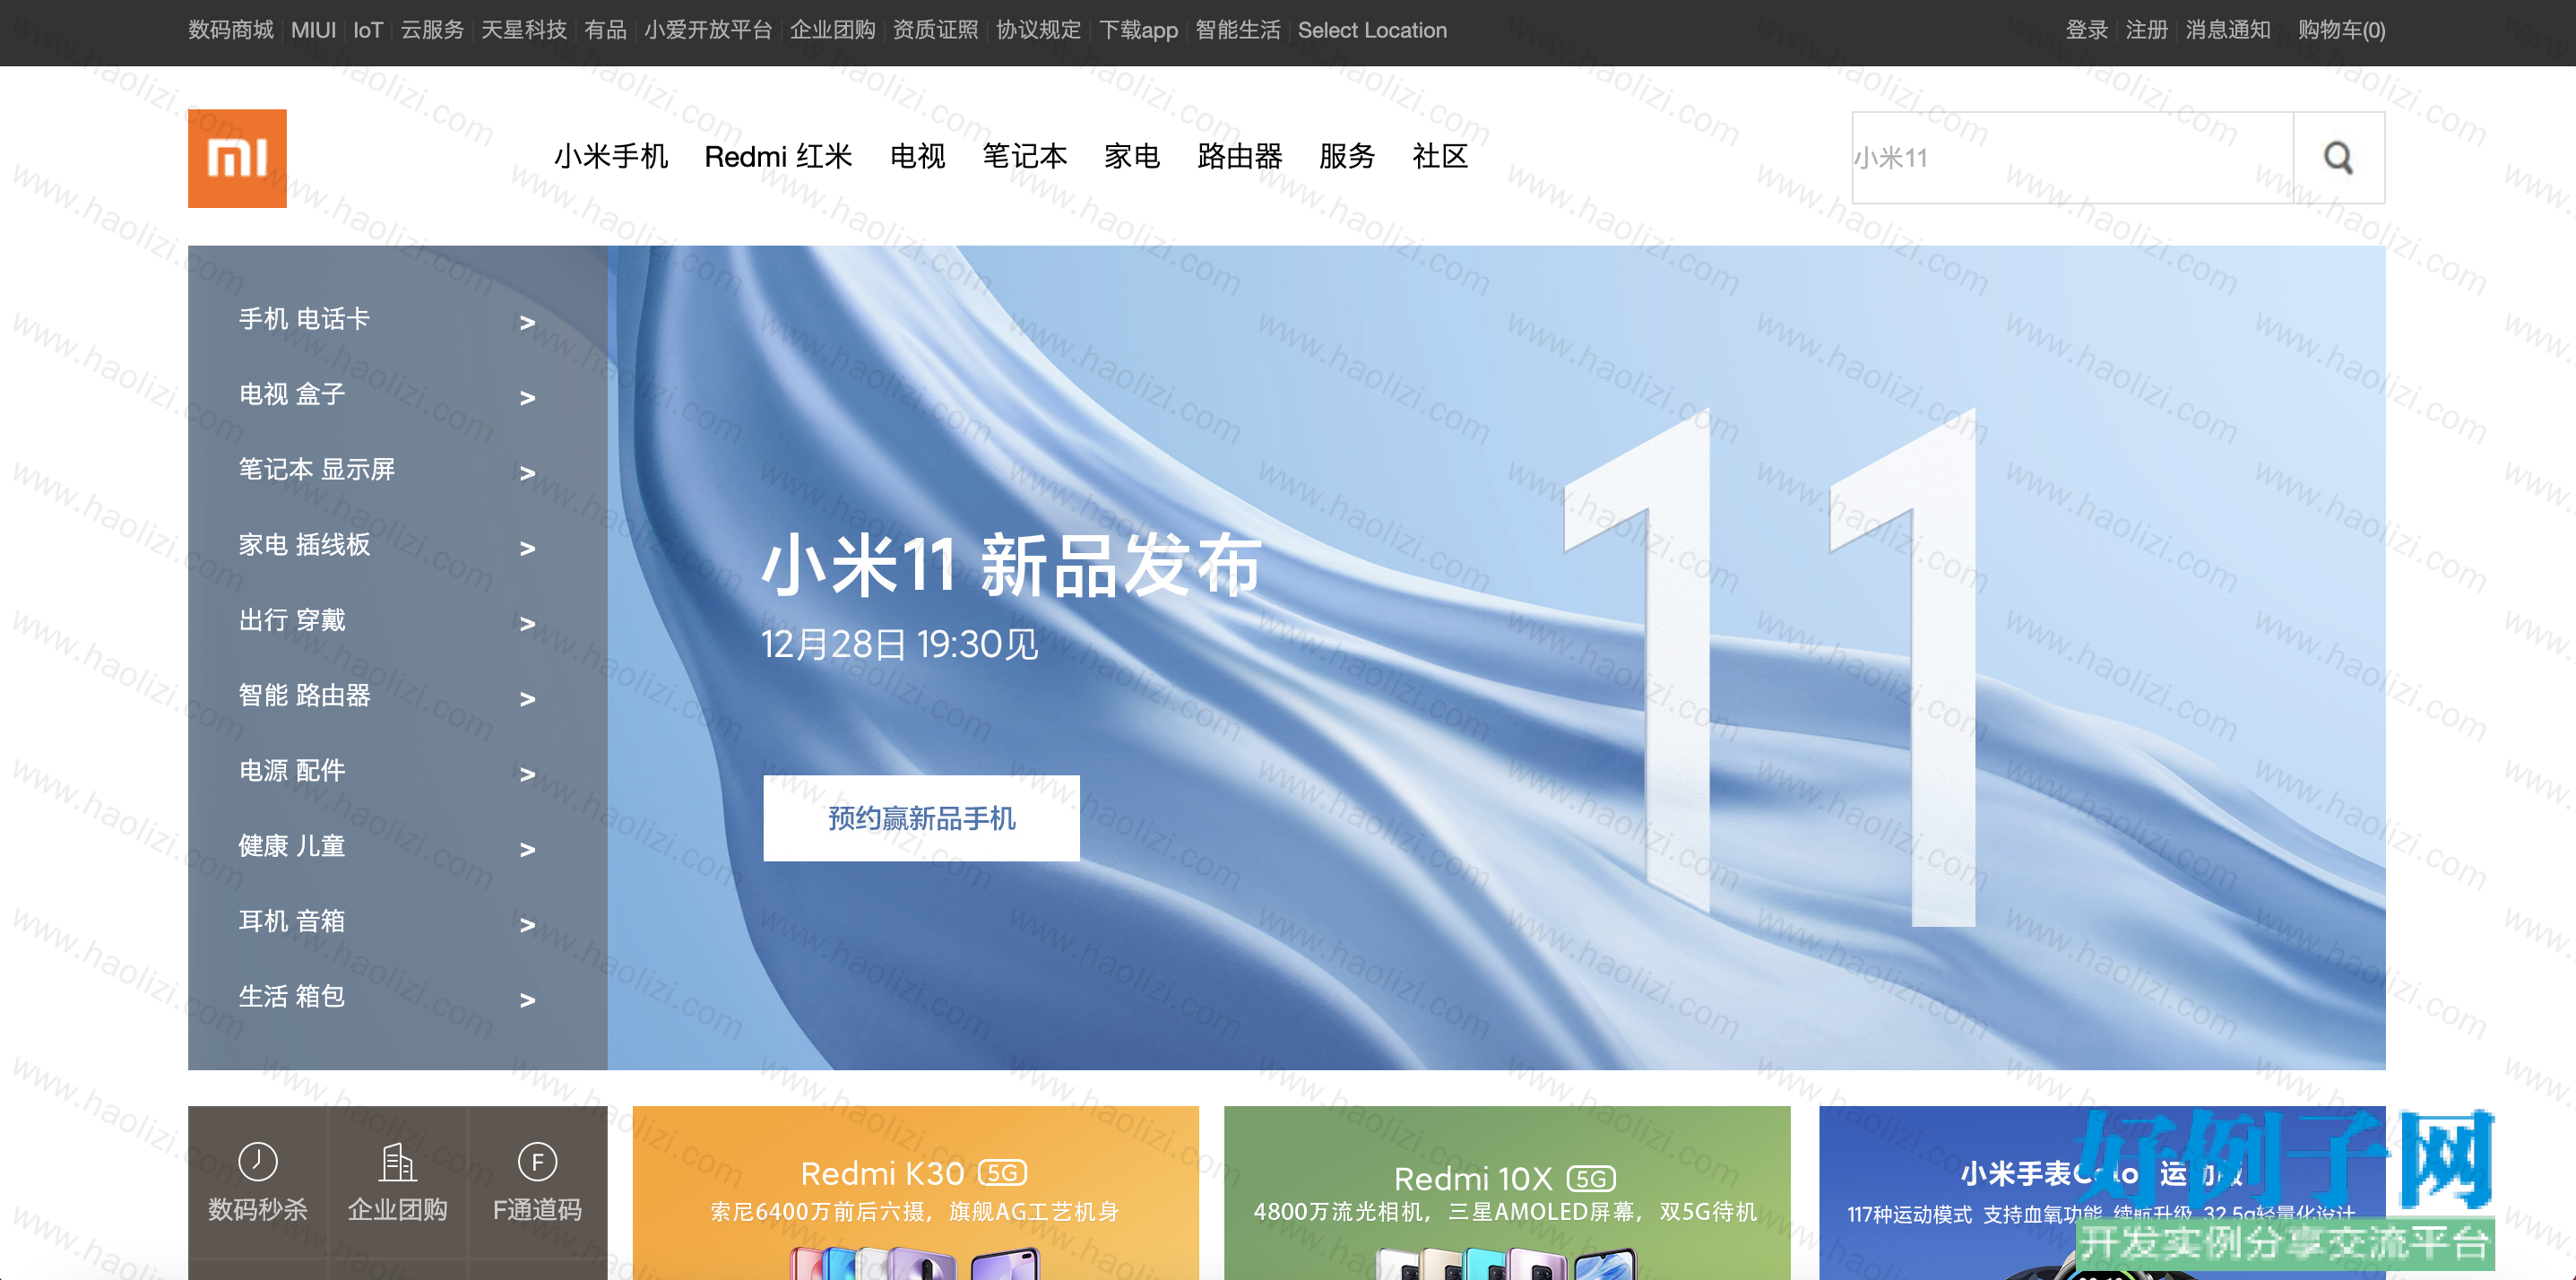Click the 小米11 新品发布 banner headline

point(1011,565)
